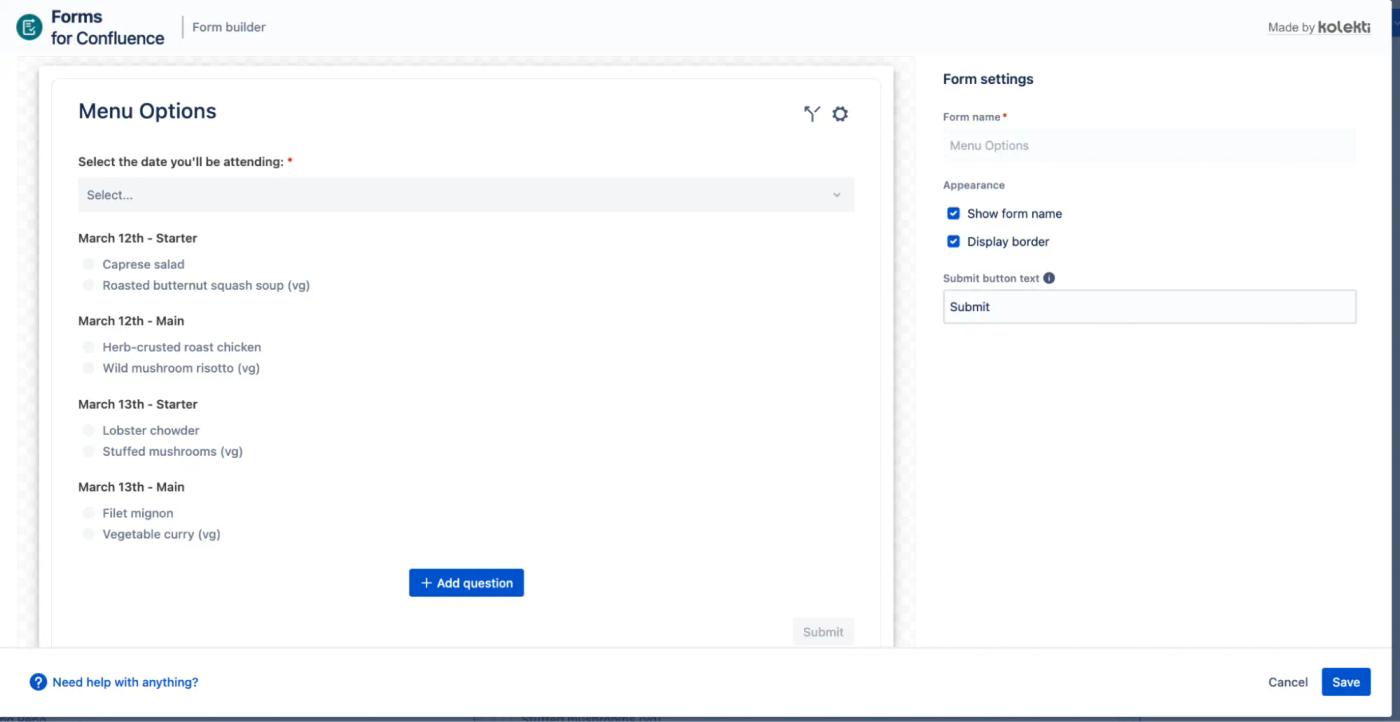Click the kolekti brand logo
This screenshot has width=1400, height=722.
[1344, 27]
